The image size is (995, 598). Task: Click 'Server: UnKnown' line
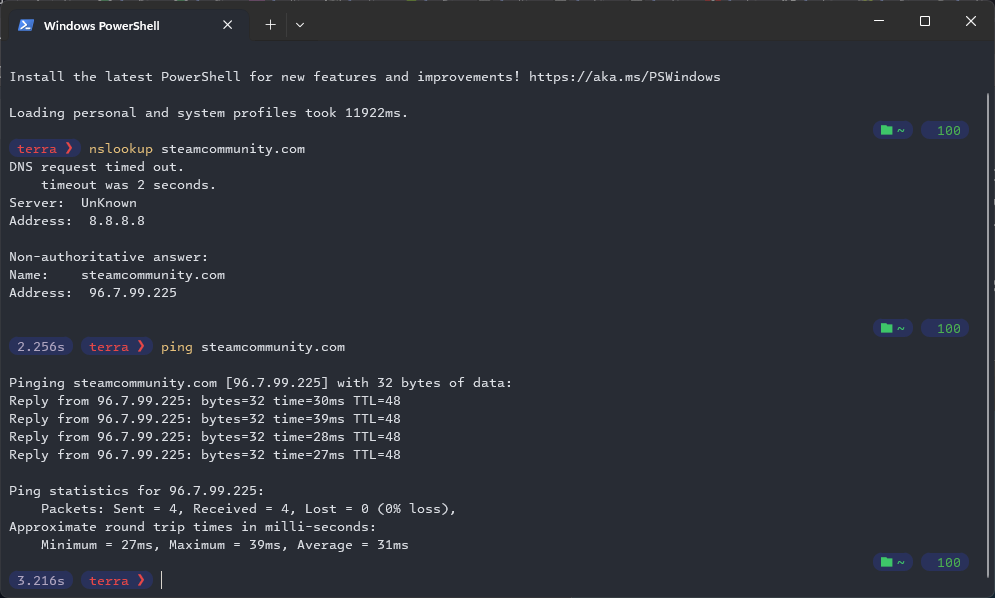(73, 203)
